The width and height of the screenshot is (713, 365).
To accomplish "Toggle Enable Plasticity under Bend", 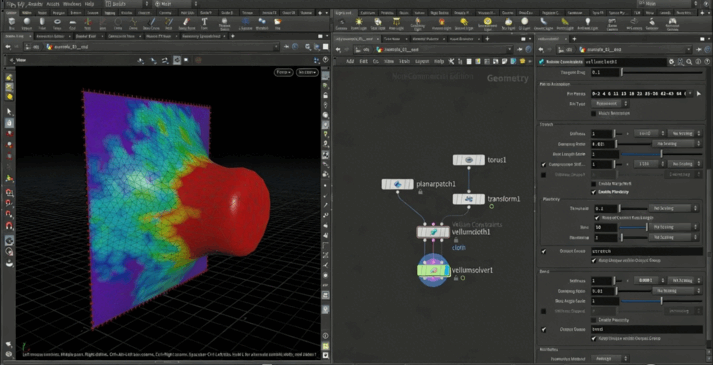I will pos(593,320).
